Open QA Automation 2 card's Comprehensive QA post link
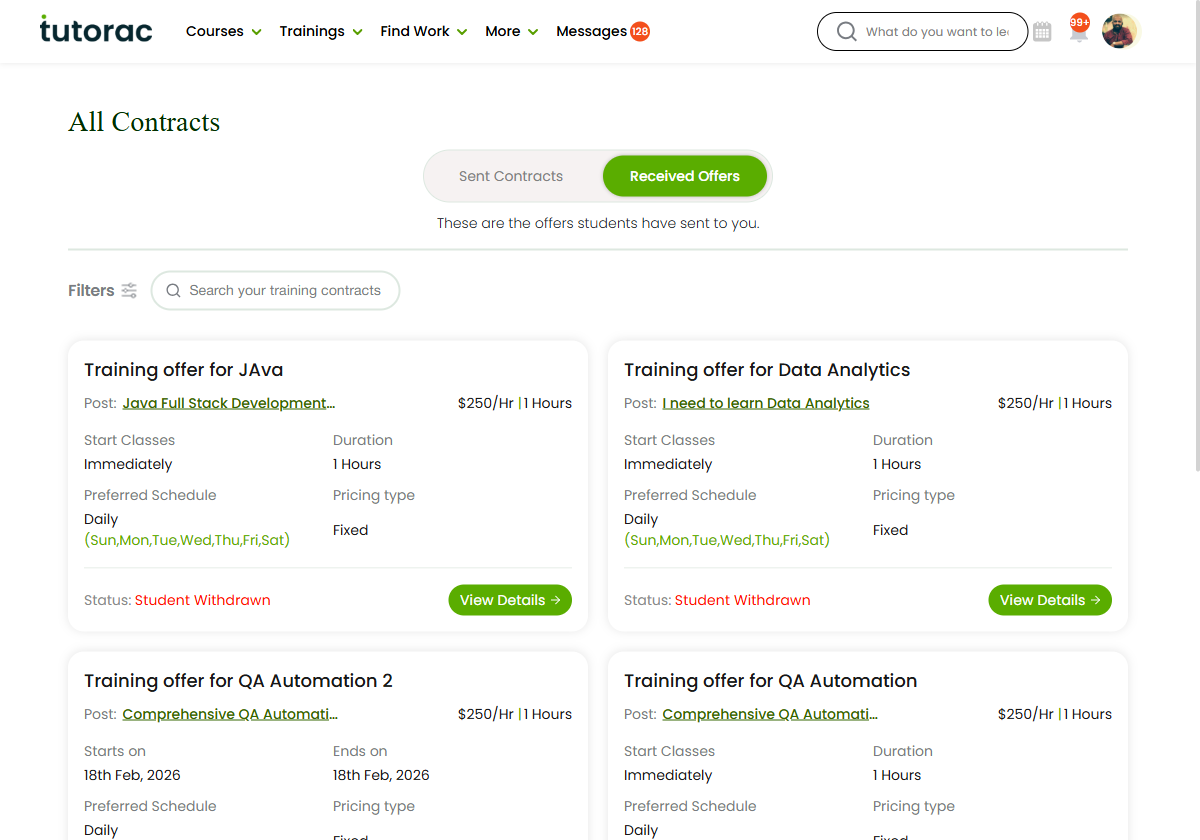The width and height of the screenshot is (1200, 840). 230,714
